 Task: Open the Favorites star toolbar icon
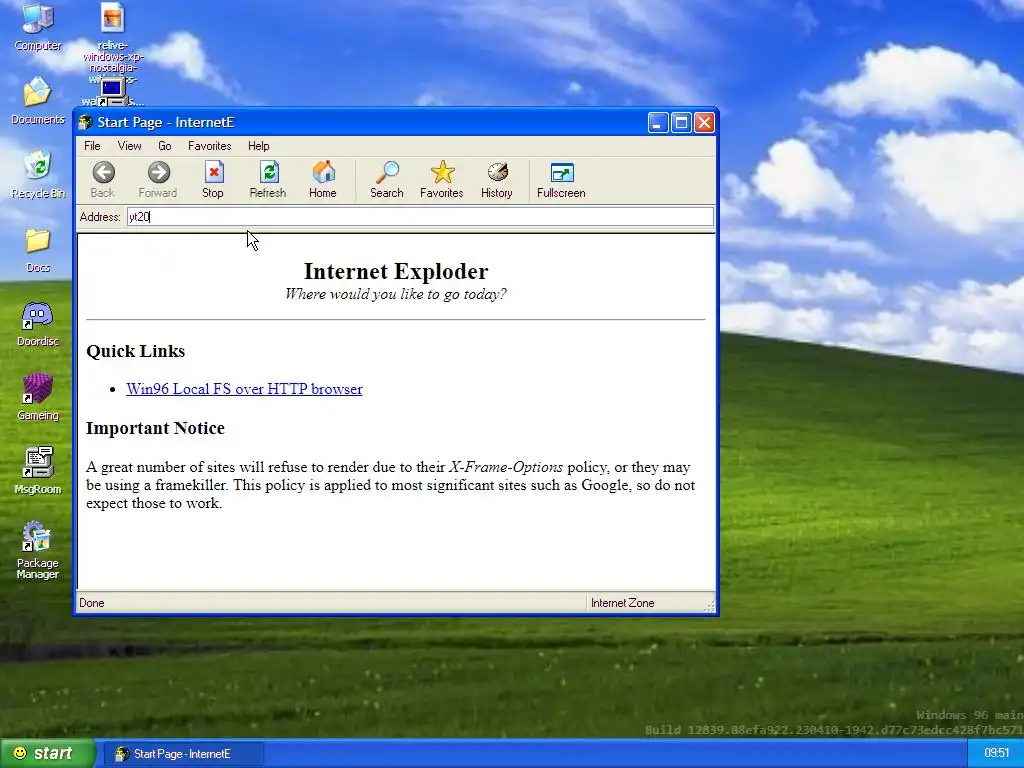point(441,180)
